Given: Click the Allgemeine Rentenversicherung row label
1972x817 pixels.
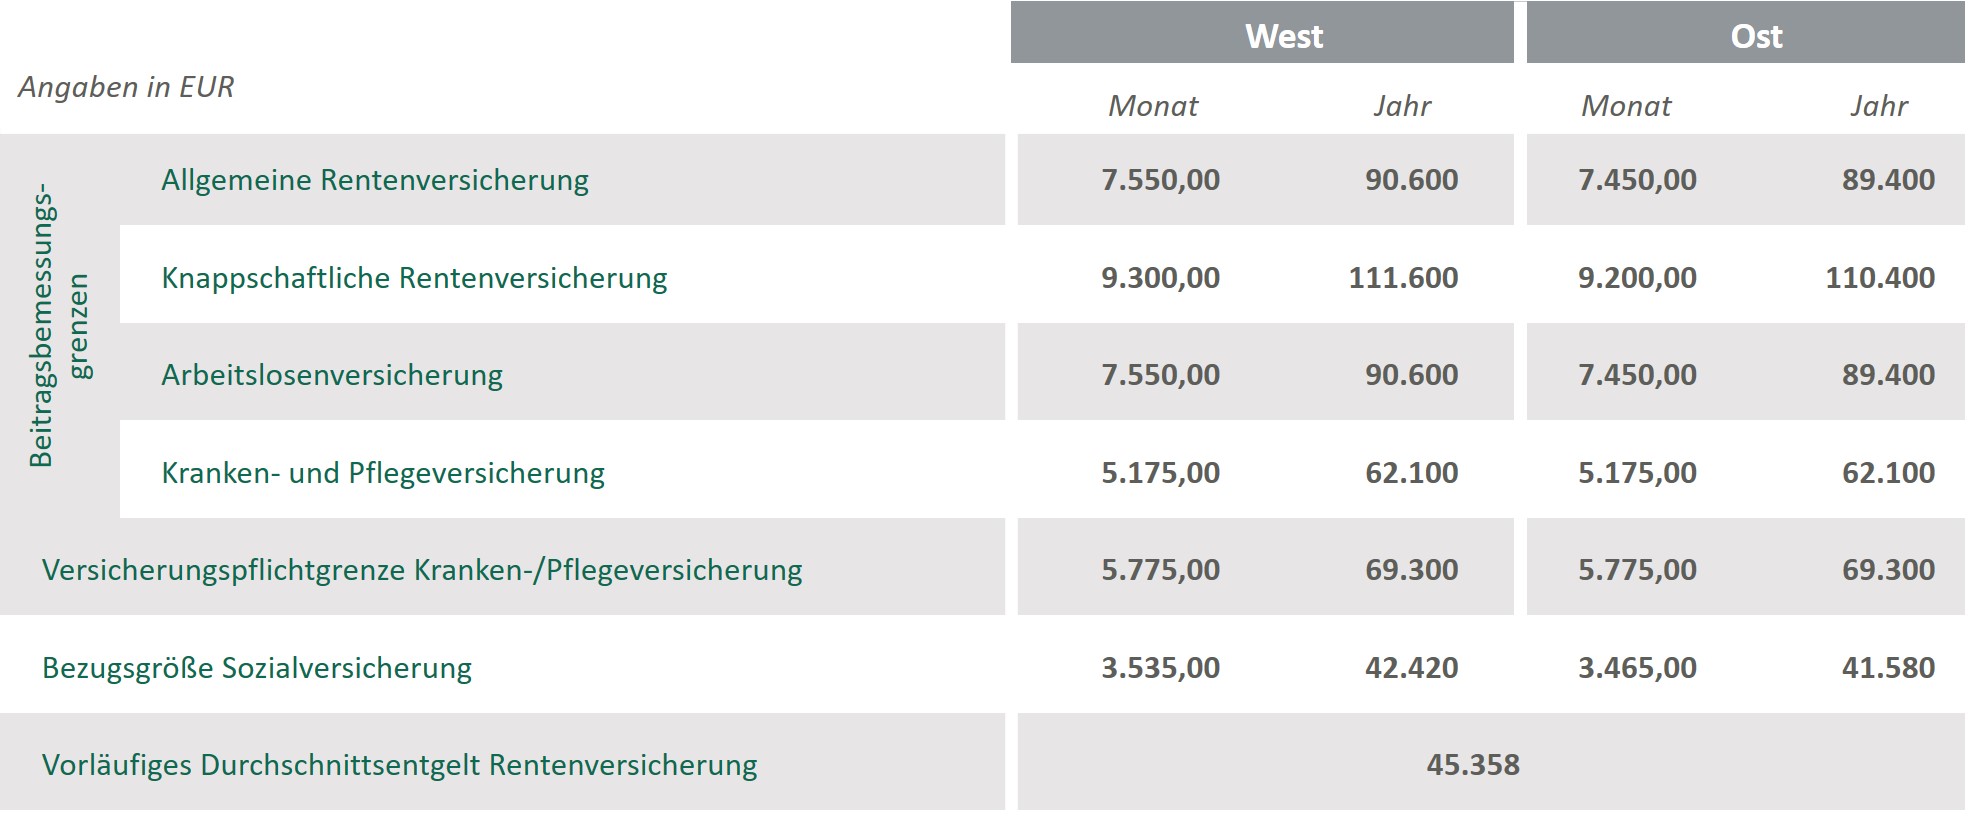Looking at the screenshot, I should coord(375,180).
